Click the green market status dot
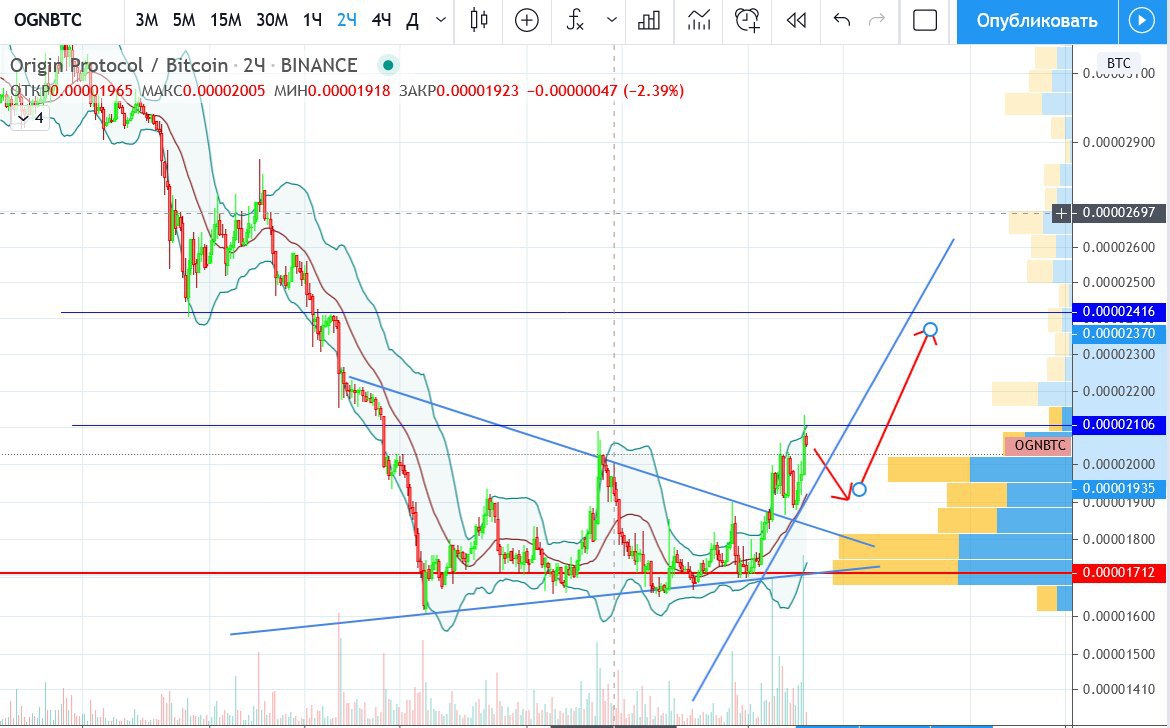This screenshot has height=728, width=1170. point(388,66)
